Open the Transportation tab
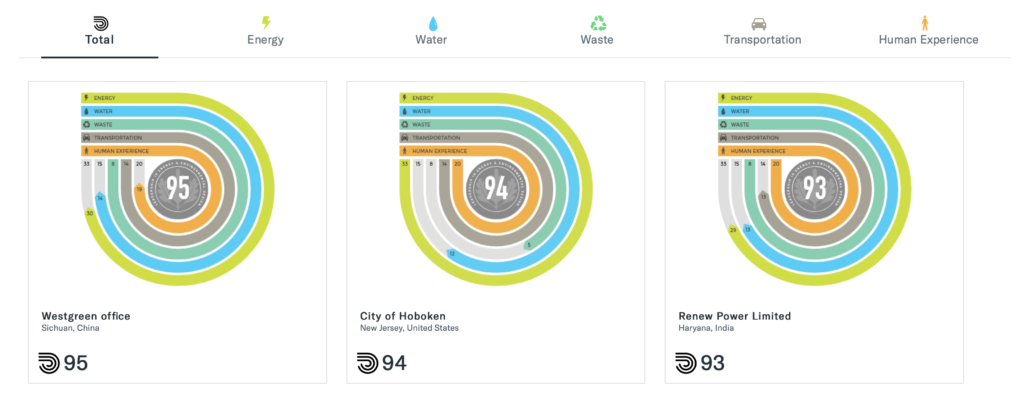1024x397 pixels. [762, 40]
